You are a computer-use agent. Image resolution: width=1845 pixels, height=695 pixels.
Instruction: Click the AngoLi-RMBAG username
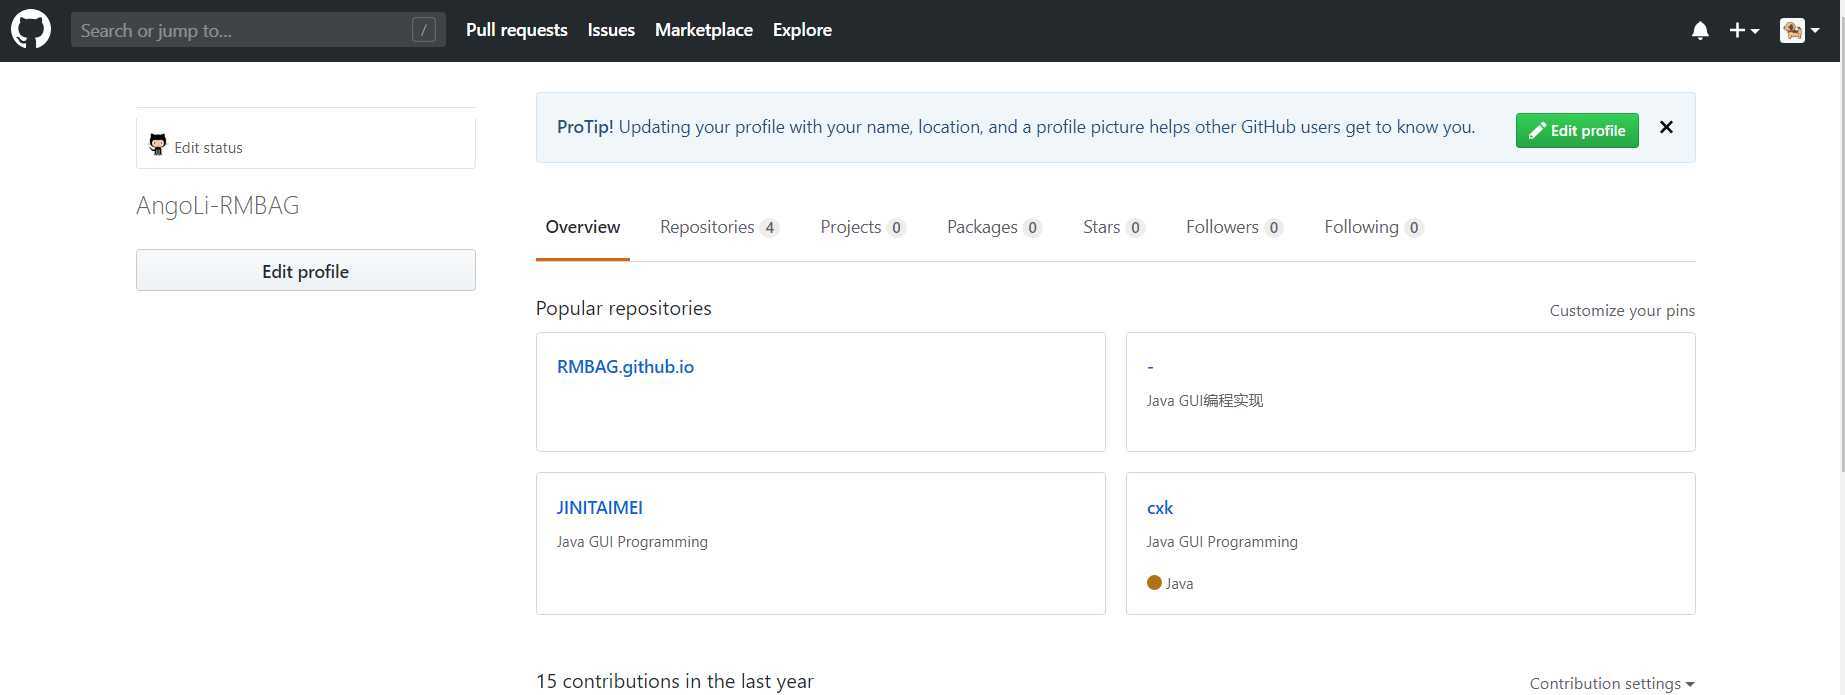point(218,205)
